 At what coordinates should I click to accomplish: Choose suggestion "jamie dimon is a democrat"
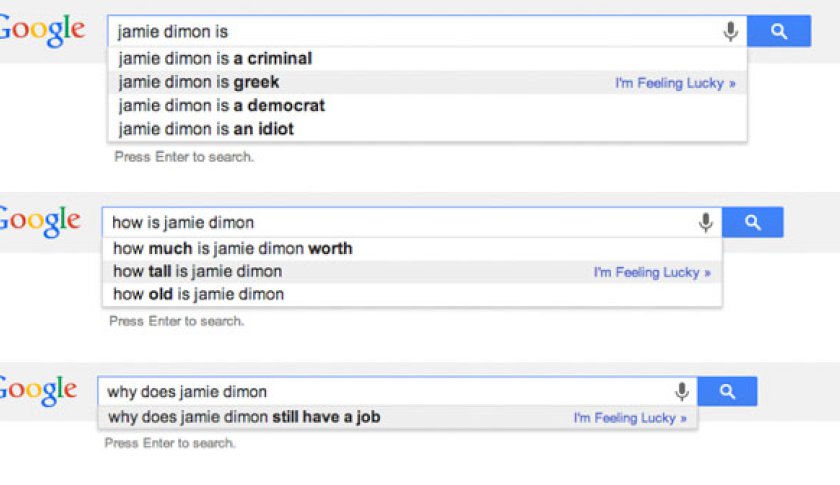pos(221,105)
